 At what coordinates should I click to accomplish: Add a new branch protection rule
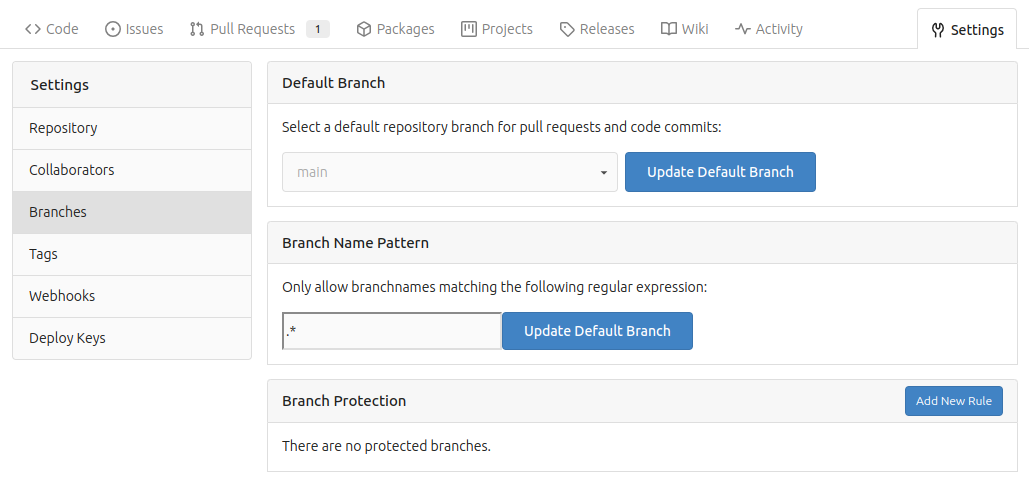click(x=953, y=401)
